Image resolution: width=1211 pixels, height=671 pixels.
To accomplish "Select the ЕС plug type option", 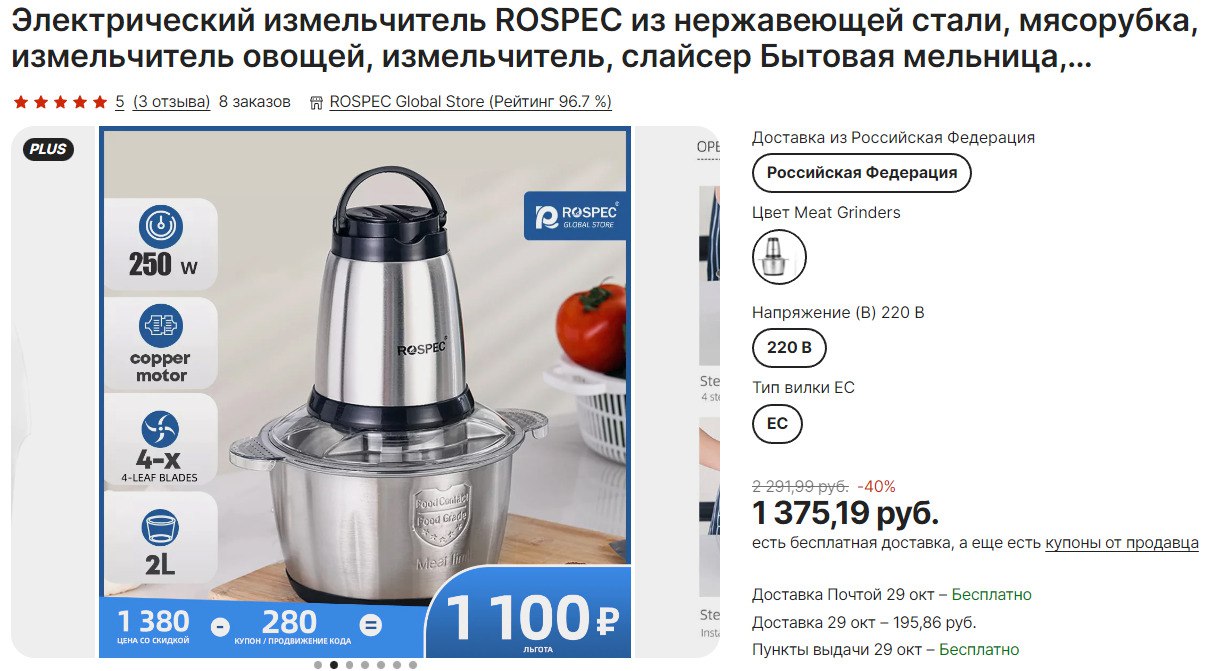I will pyautogui.click(x=777, y=423).
